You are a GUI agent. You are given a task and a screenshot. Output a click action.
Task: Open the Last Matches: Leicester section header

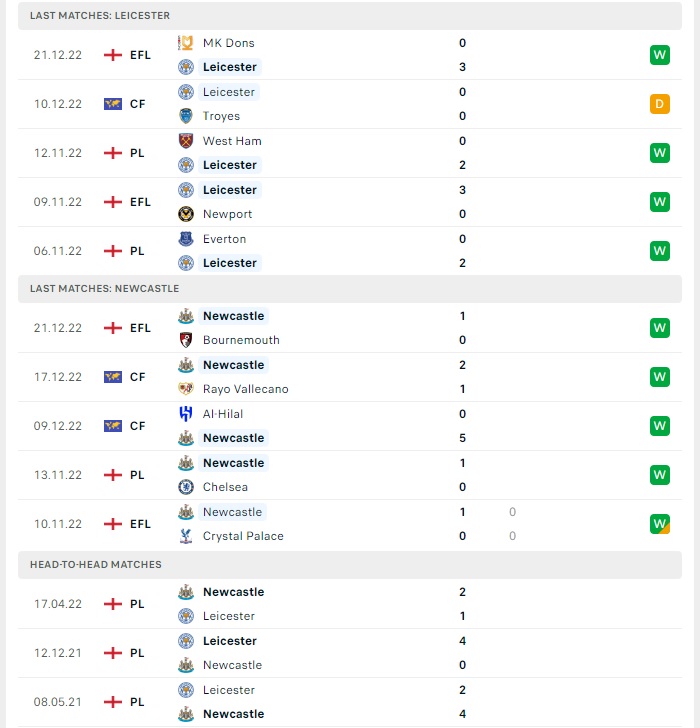point(350,16)
